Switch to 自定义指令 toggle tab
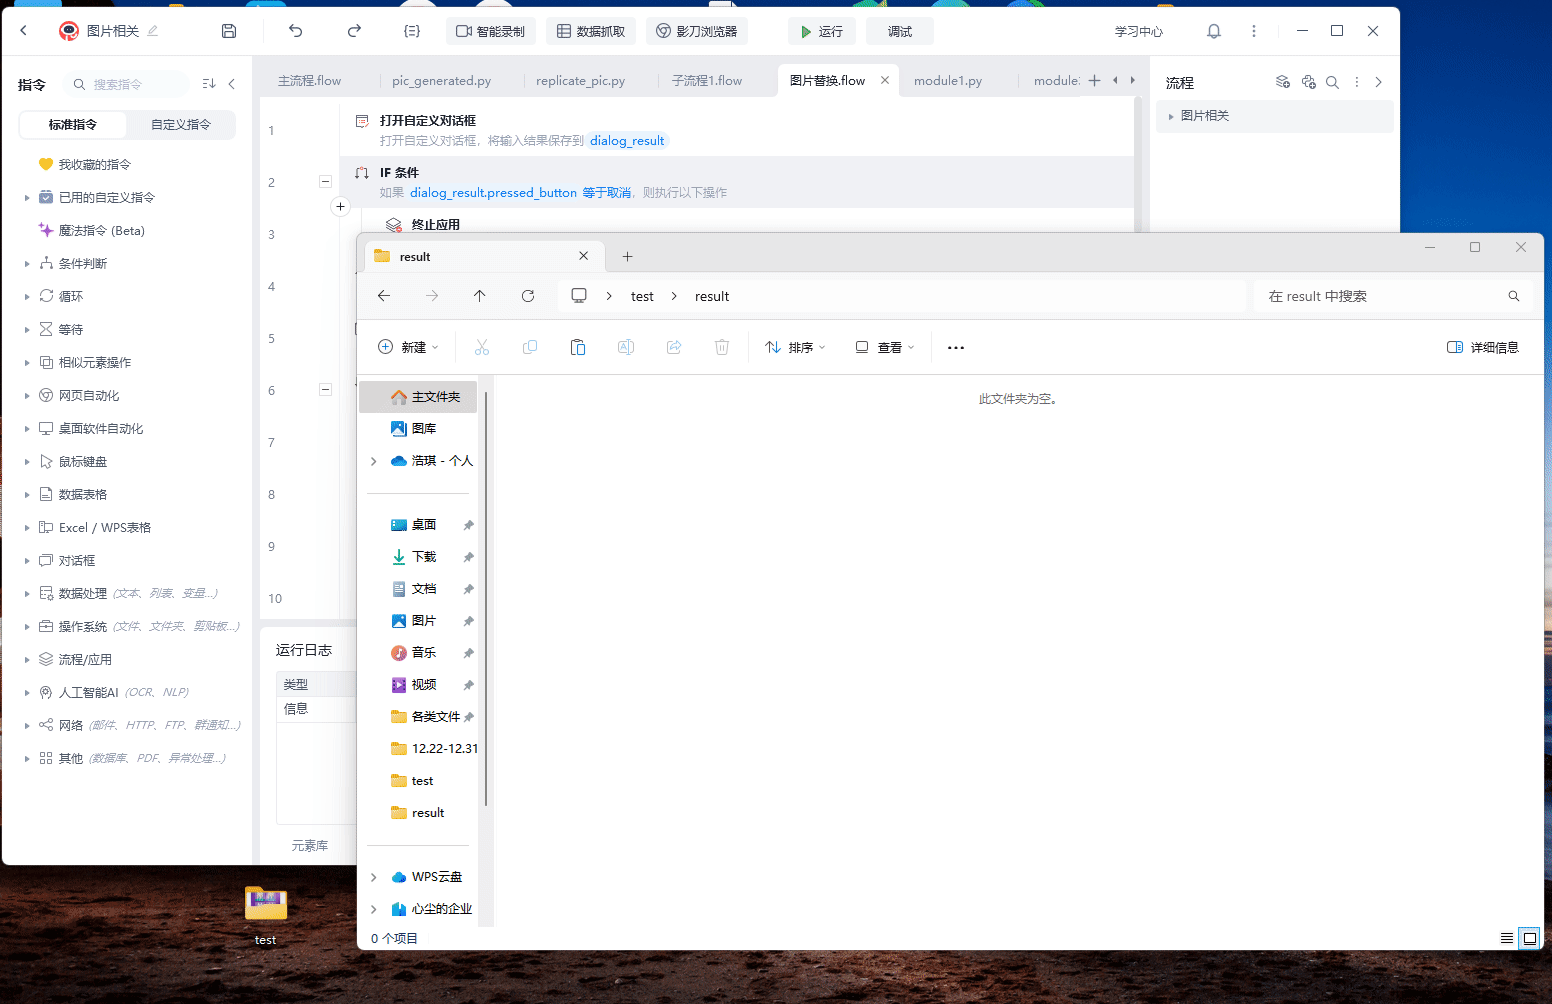1552x1004 pixels. pos(181,125)
